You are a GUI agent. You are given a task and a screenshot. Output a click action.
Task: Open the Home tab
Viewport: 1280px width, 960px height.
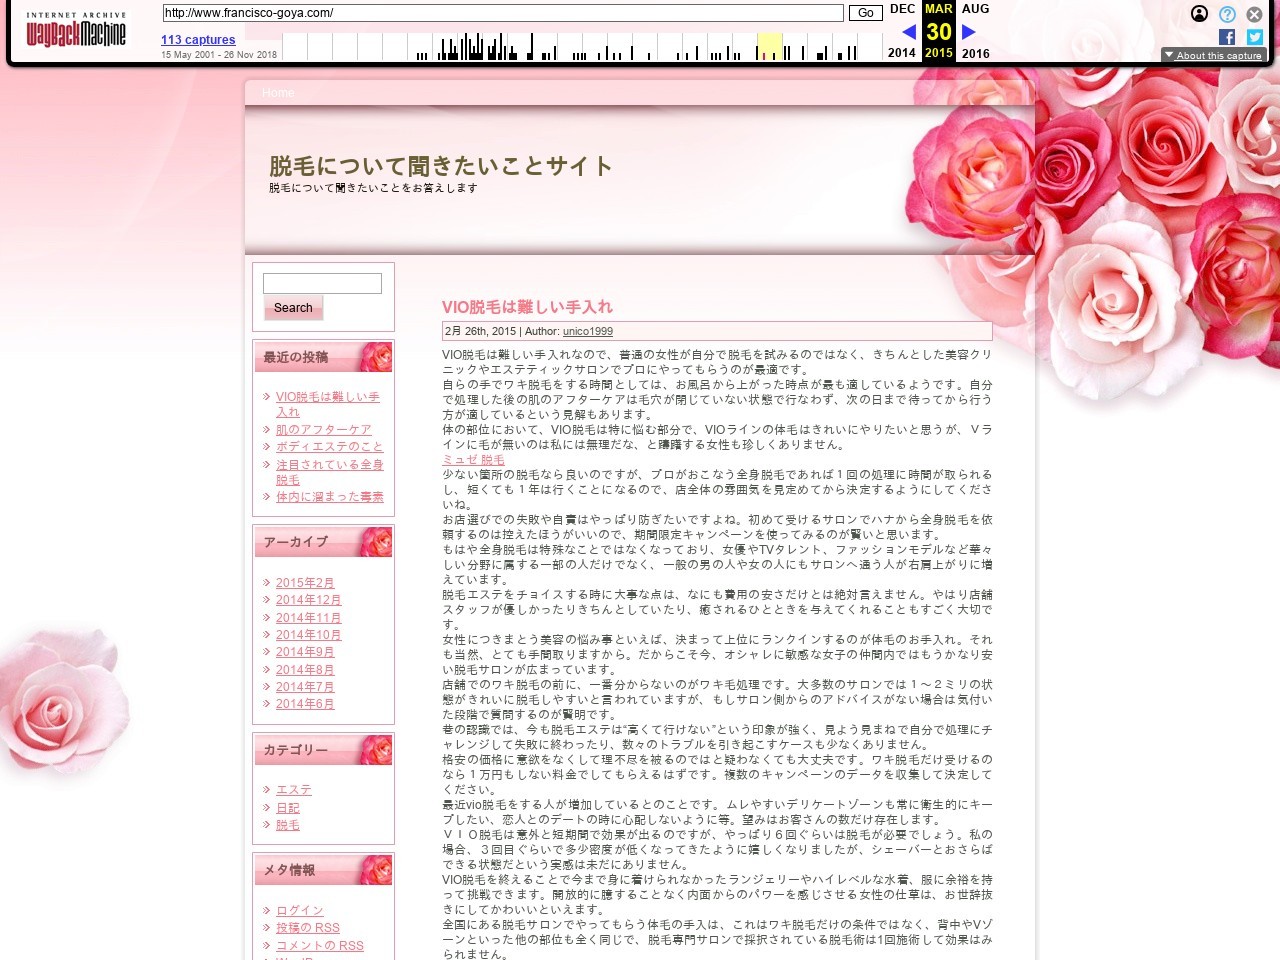278,92
